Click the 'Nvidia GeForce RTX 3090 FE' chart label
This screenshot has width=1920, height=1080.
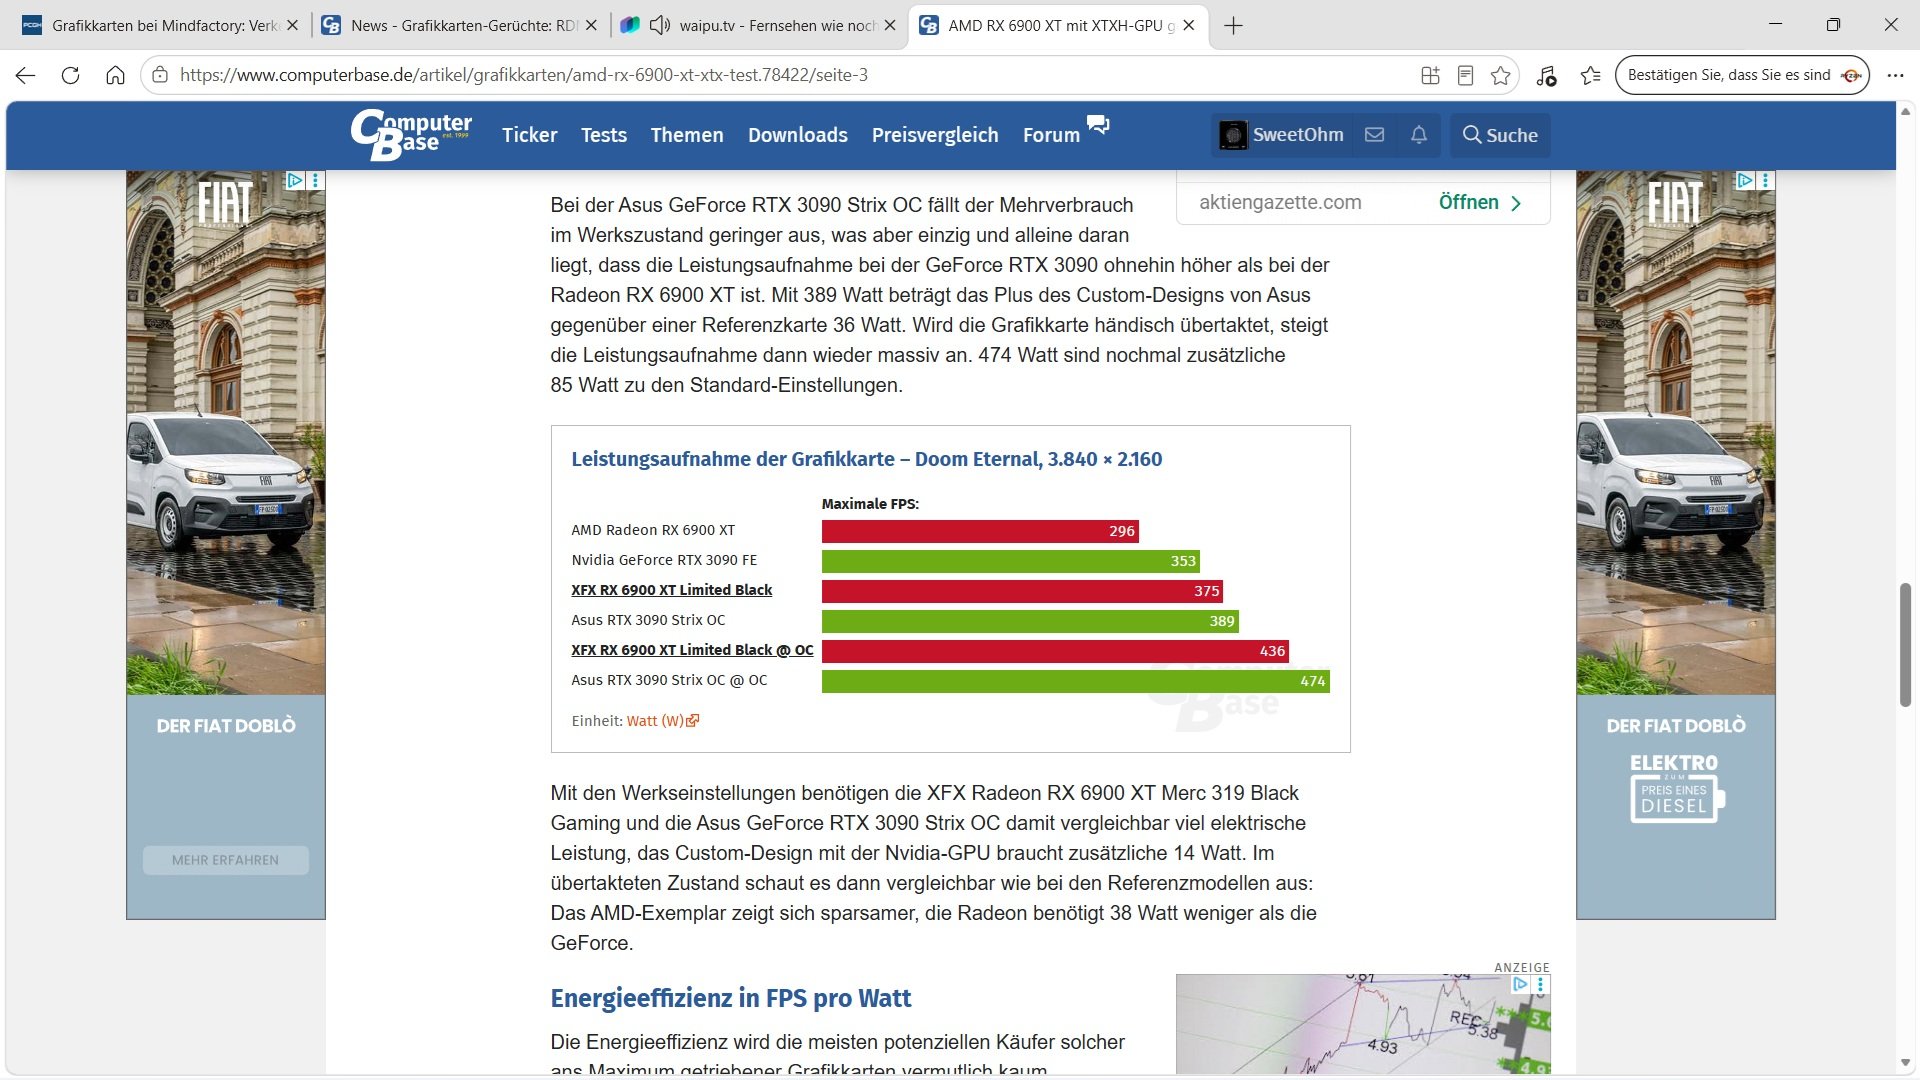click(664, 560)
